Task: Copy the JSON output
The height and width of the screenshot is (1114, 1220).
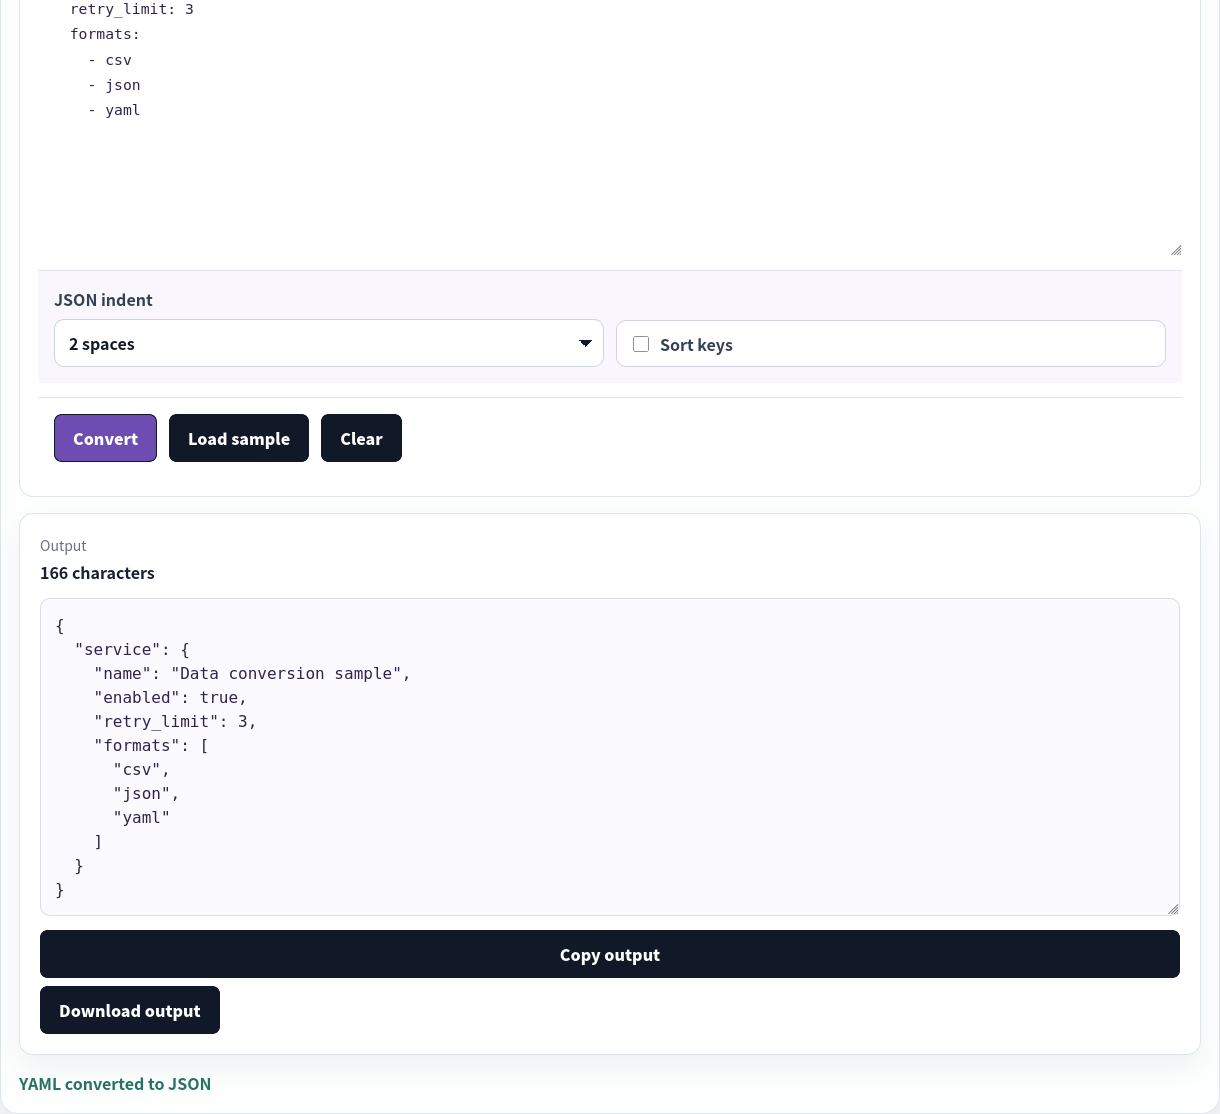Action: click(x=610, y=954)
